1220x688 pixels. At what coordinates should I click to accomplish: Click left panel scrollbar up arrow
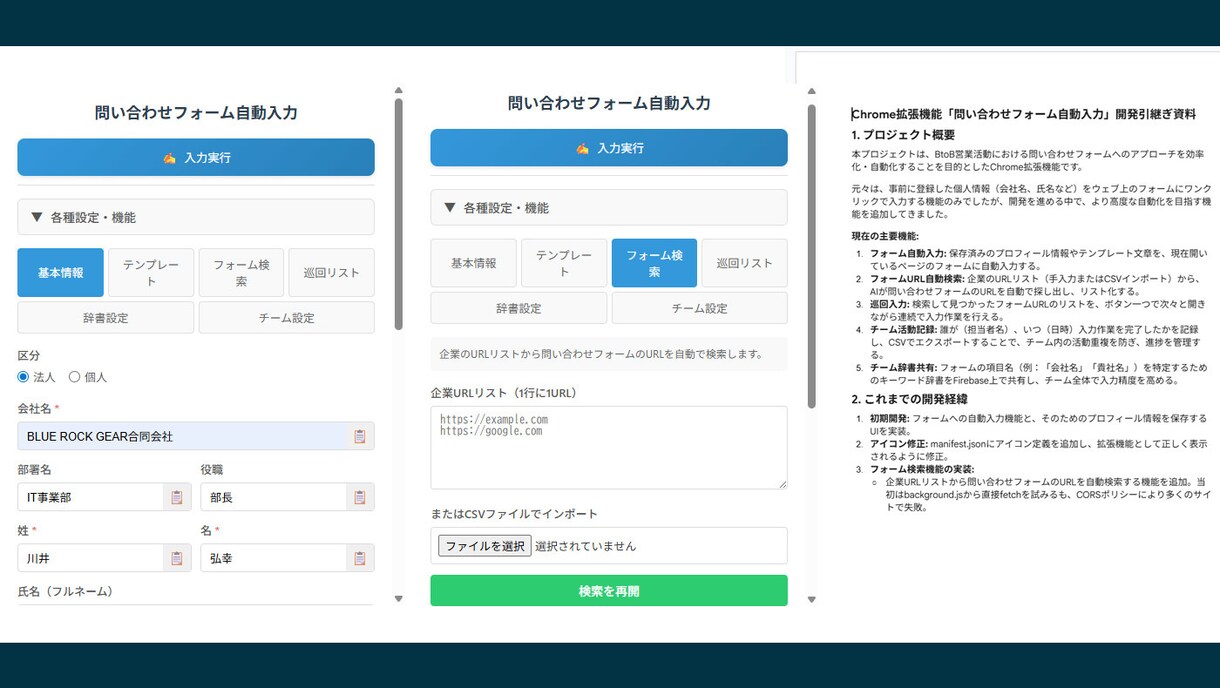399,90
